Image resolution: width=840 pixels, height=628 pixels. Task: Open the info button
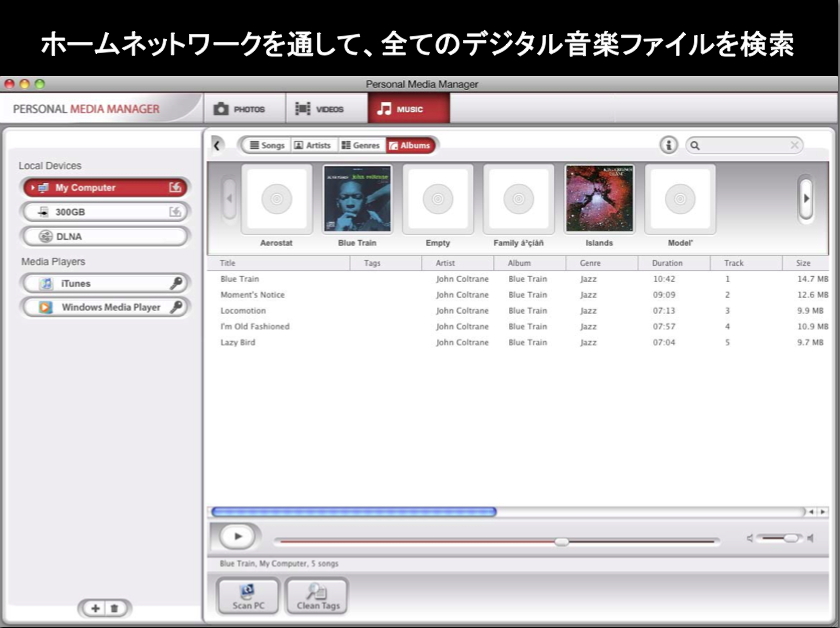tap(669, 145)
